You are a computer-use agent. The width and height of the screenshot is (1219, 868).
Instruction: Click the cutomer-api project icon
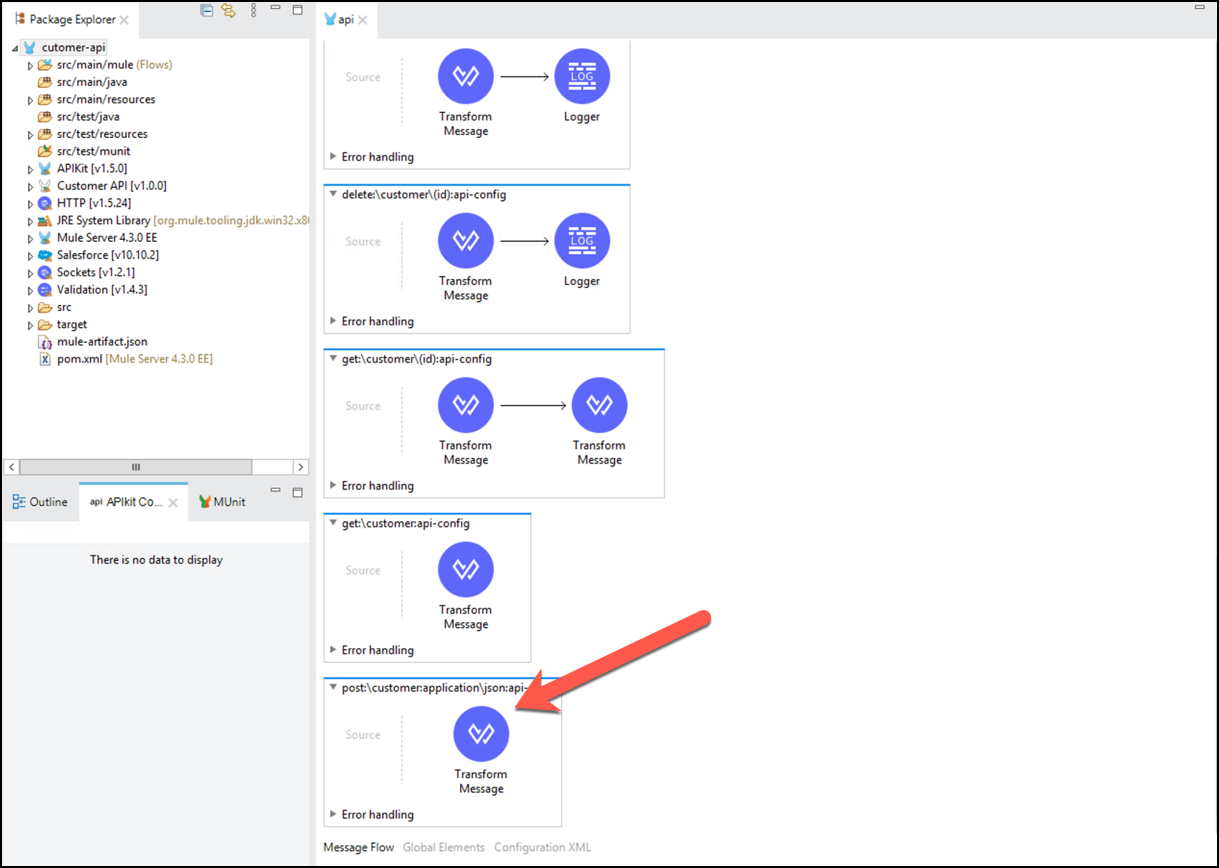30,47
